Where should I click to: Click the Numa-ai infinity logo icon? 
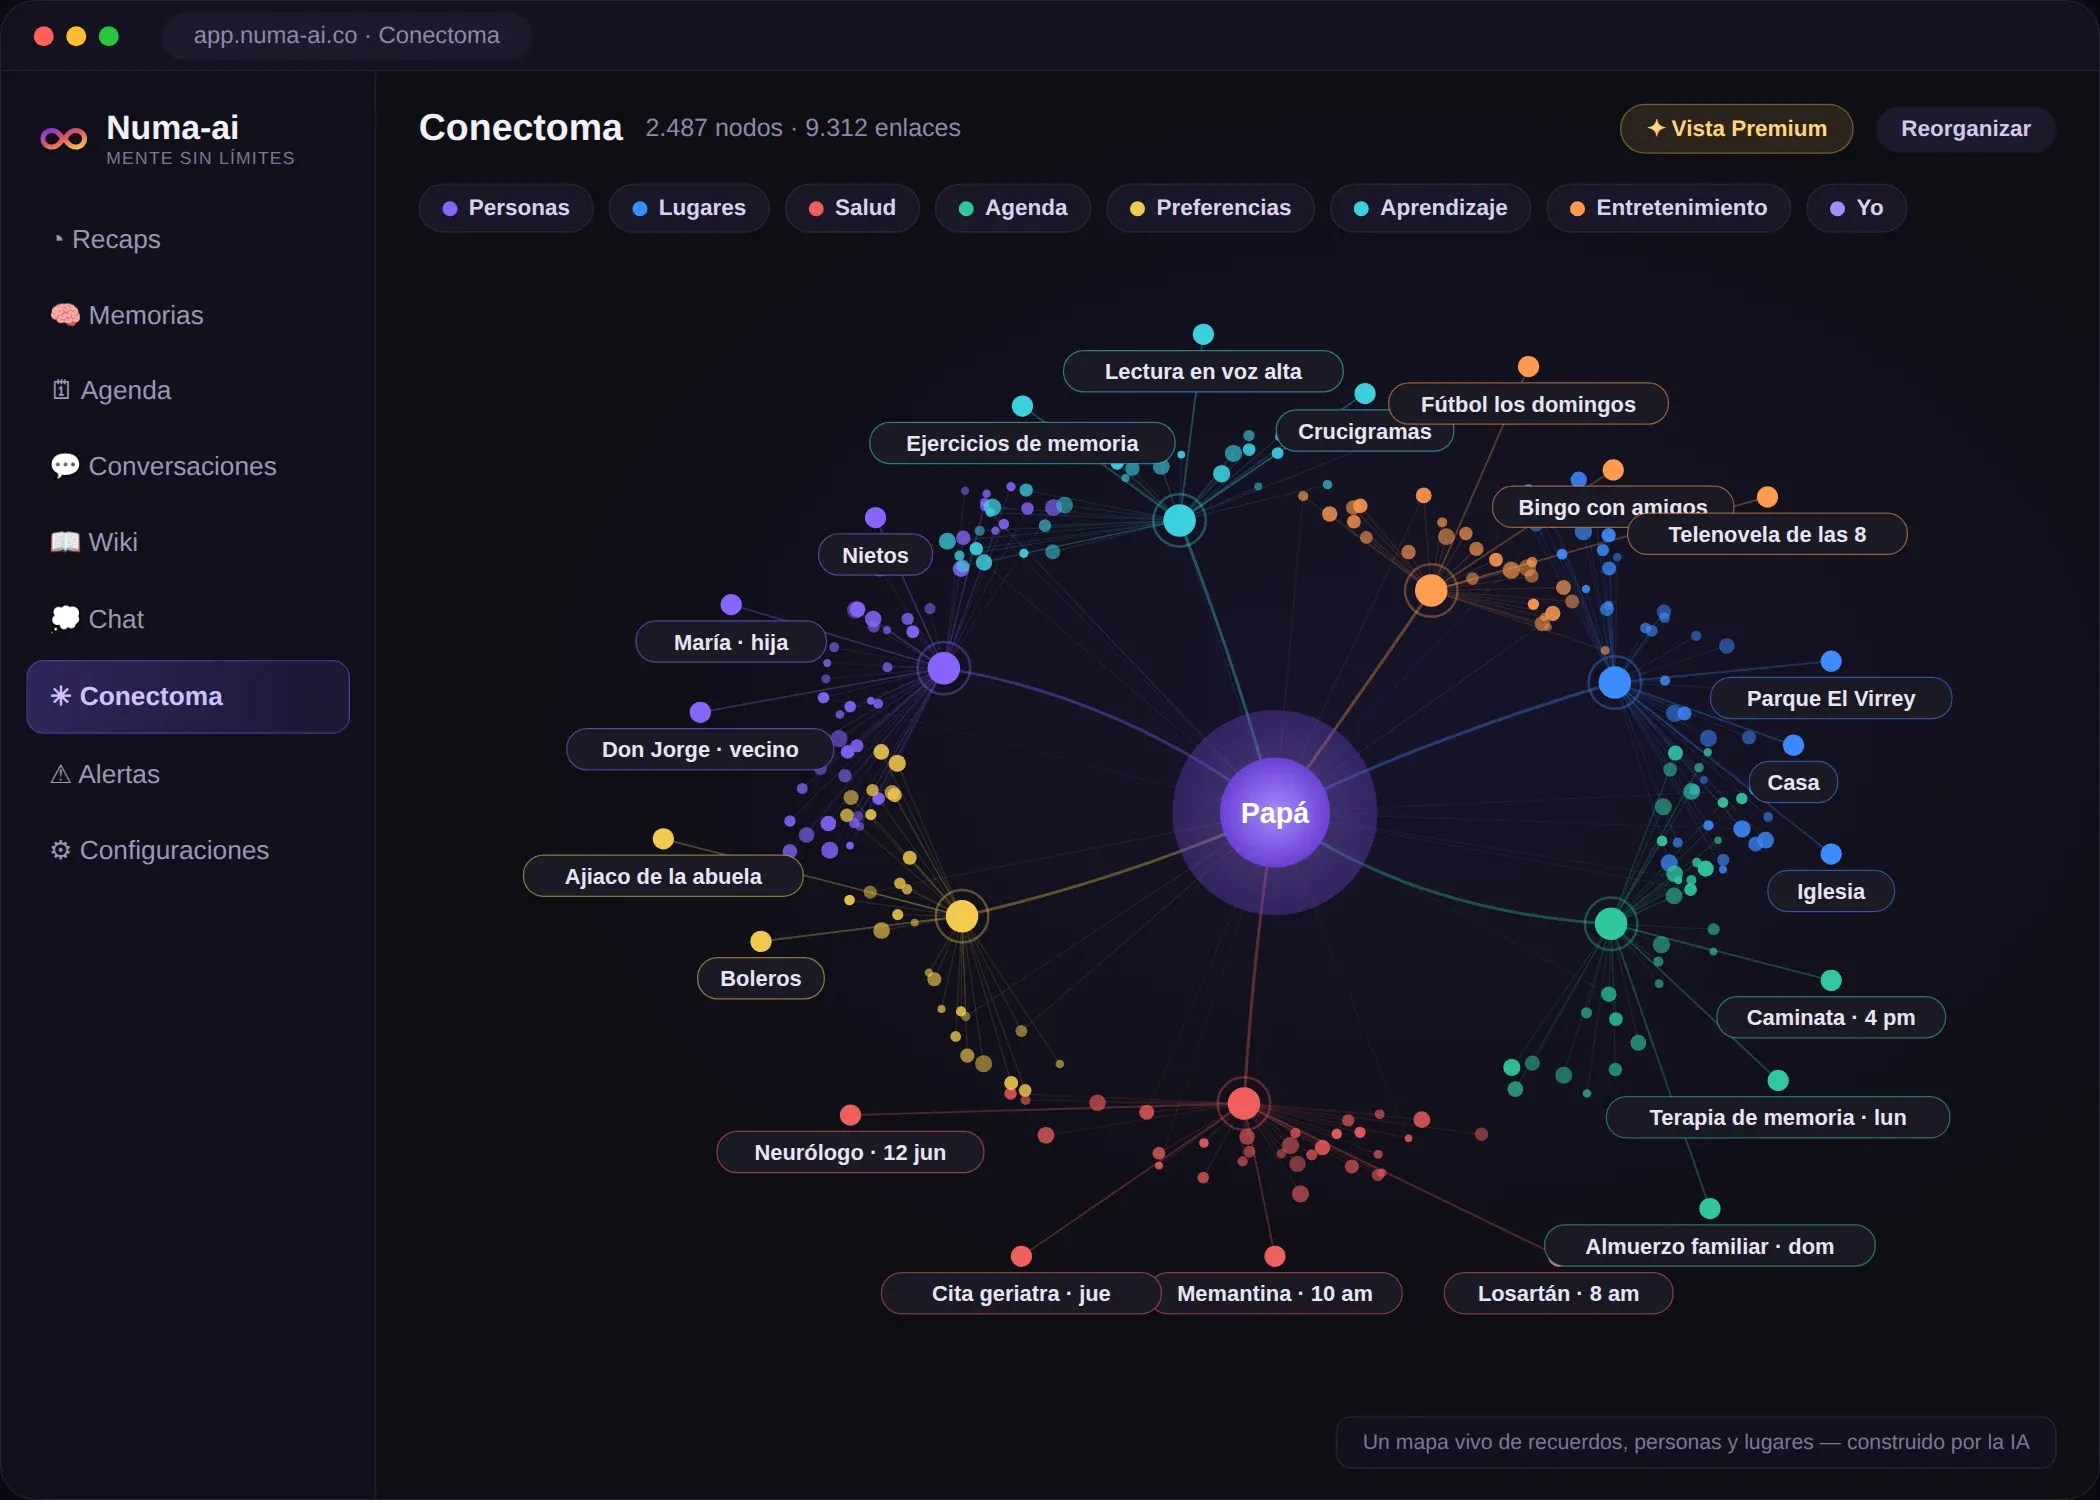[x=63, y=139]
